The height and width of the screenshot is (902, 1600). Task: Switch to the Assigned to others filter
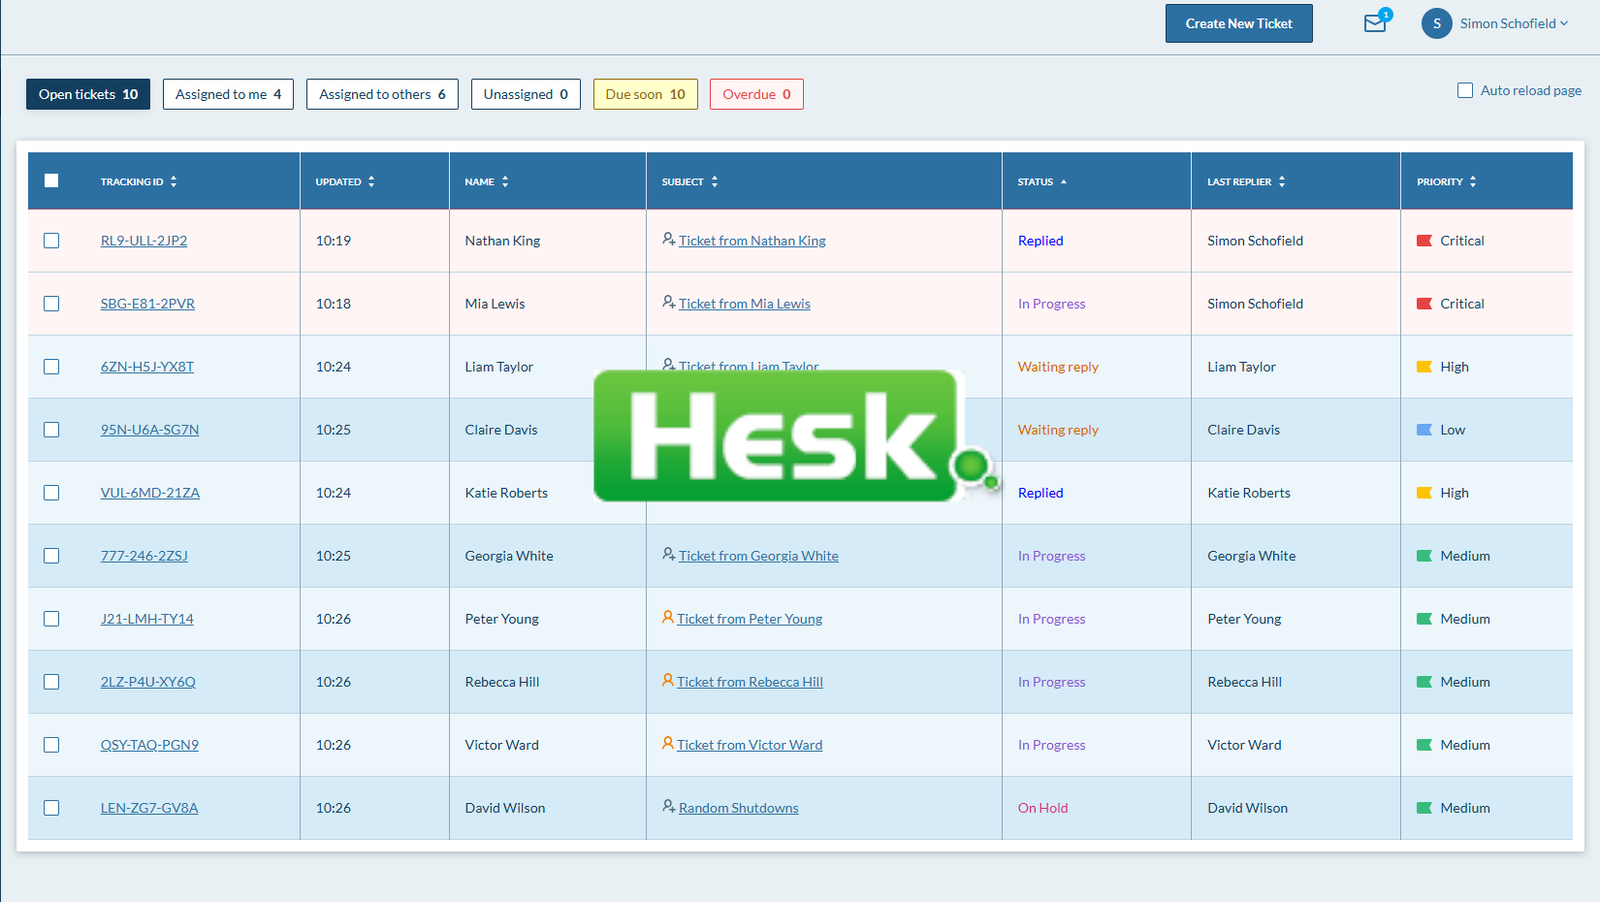[382, 94]
